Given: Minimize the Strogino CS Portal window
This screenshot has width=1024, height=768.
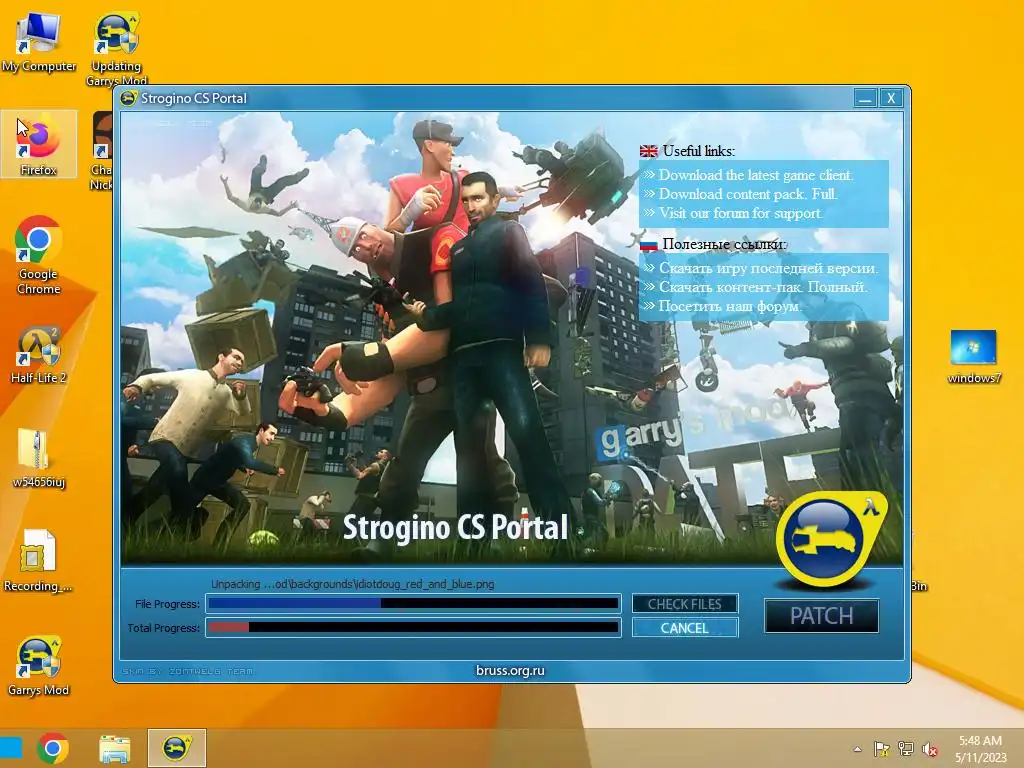Looking at the screenshot, I should pyautogui.click(x=865, y=98).
